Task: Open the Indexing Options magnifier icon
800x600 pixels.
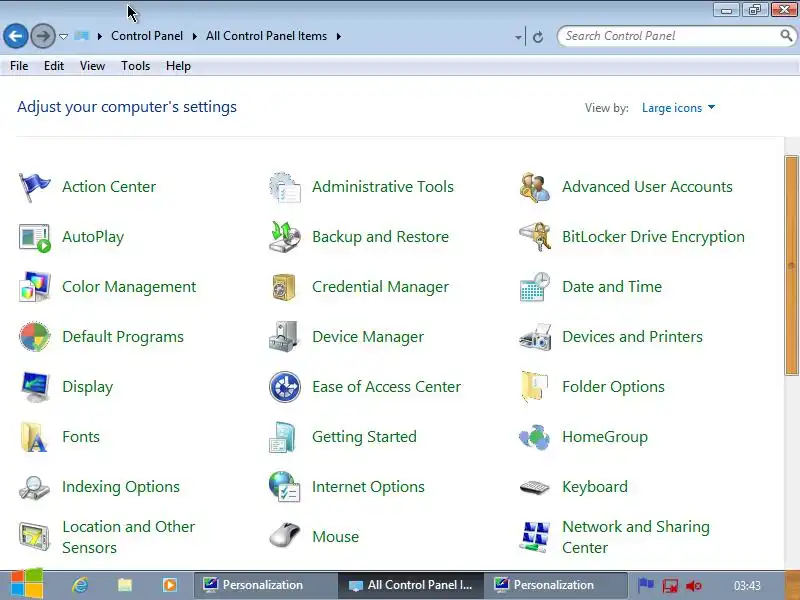Action: 34,487
